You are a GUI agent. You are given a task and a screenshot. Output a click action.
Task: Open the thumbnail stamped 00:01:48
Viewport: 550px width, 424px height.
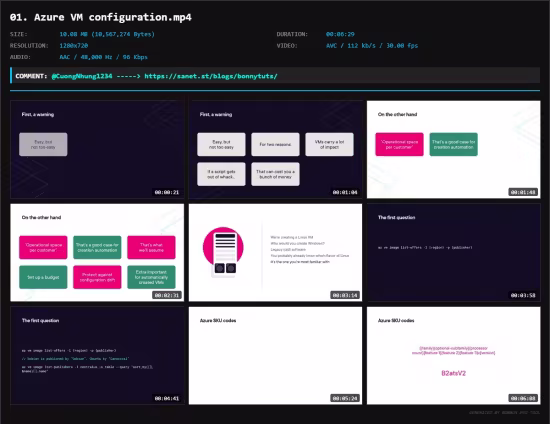click(x=454, y=149)
